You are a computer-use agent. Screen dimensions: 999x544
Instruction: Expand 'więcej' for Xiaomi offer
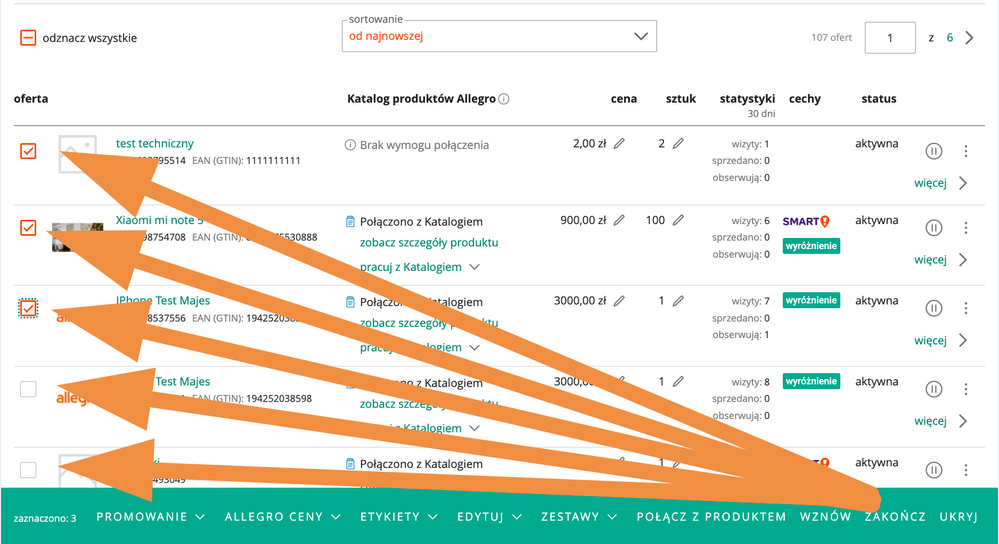pyautogui.click(x=940, y=260)
